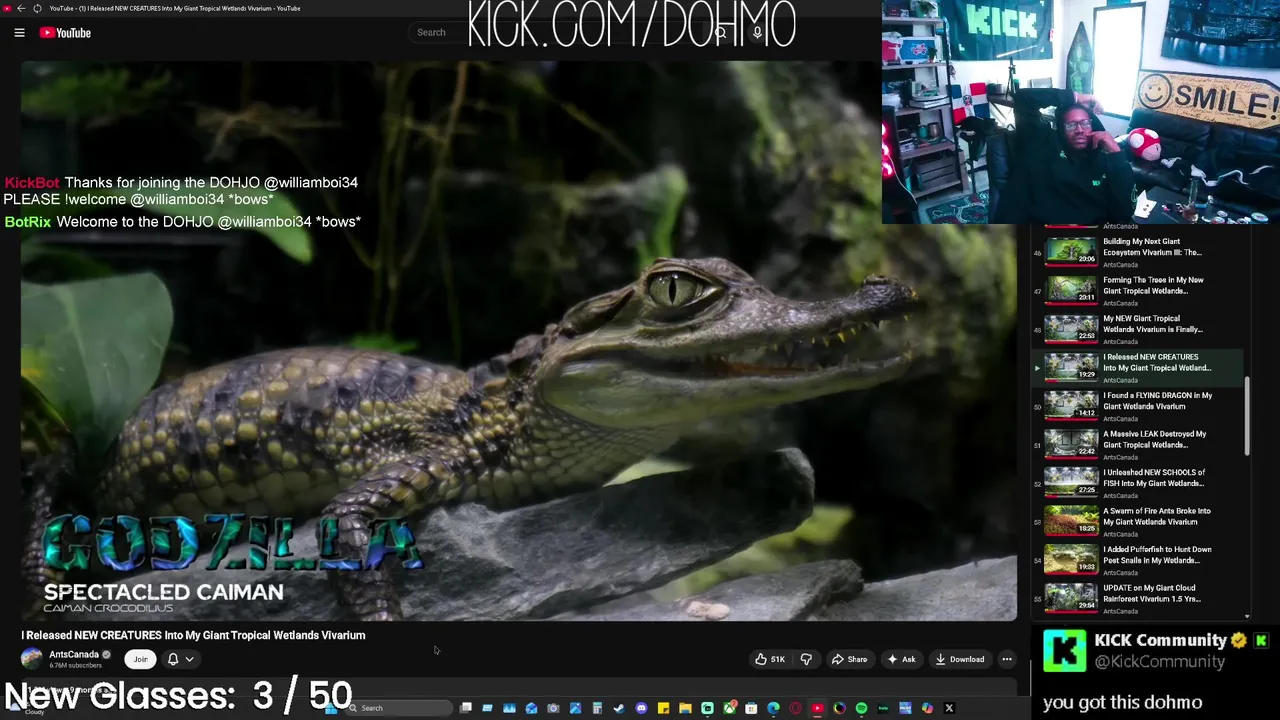The width and height of the screenshot is (1280, 720).
Task: Open Microsoft Store on the taskbar
Action: pos(751,708)
